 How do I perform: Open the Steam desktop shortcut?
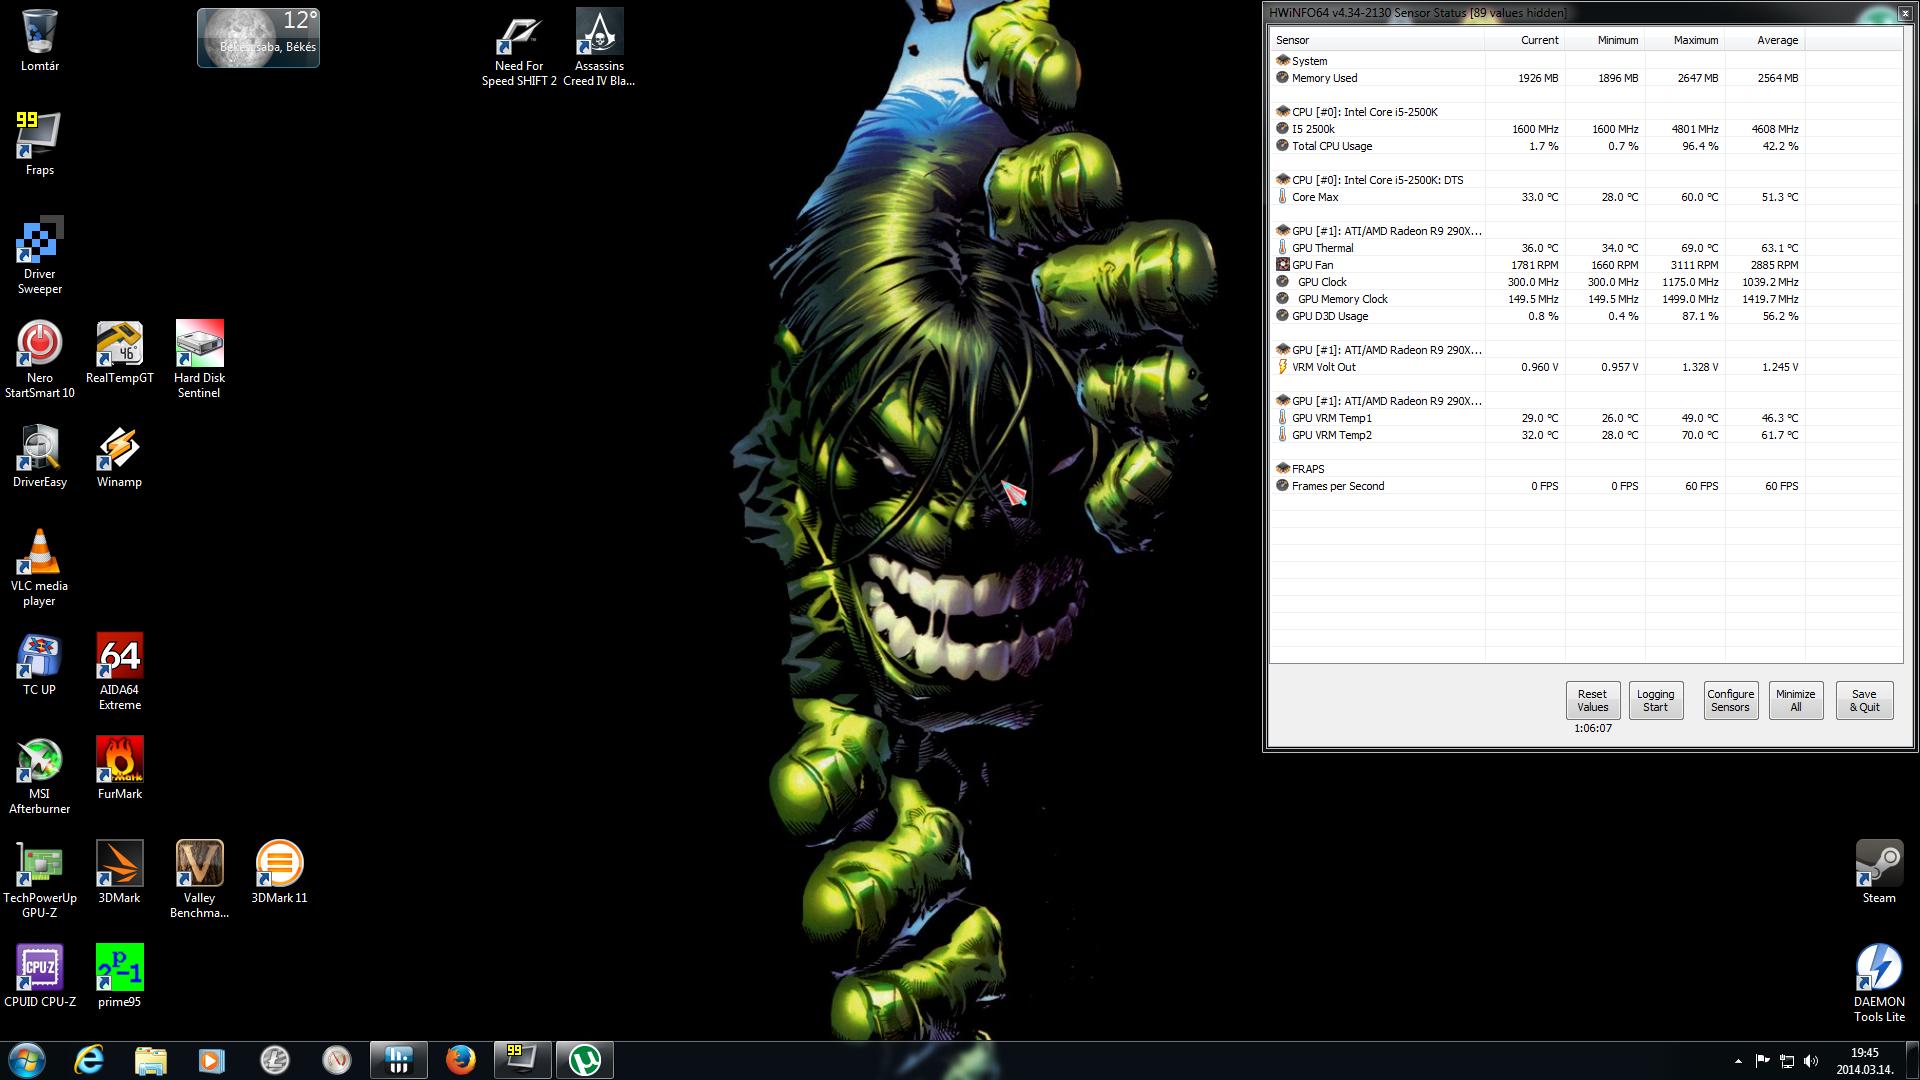click(x=1879, y=872)
